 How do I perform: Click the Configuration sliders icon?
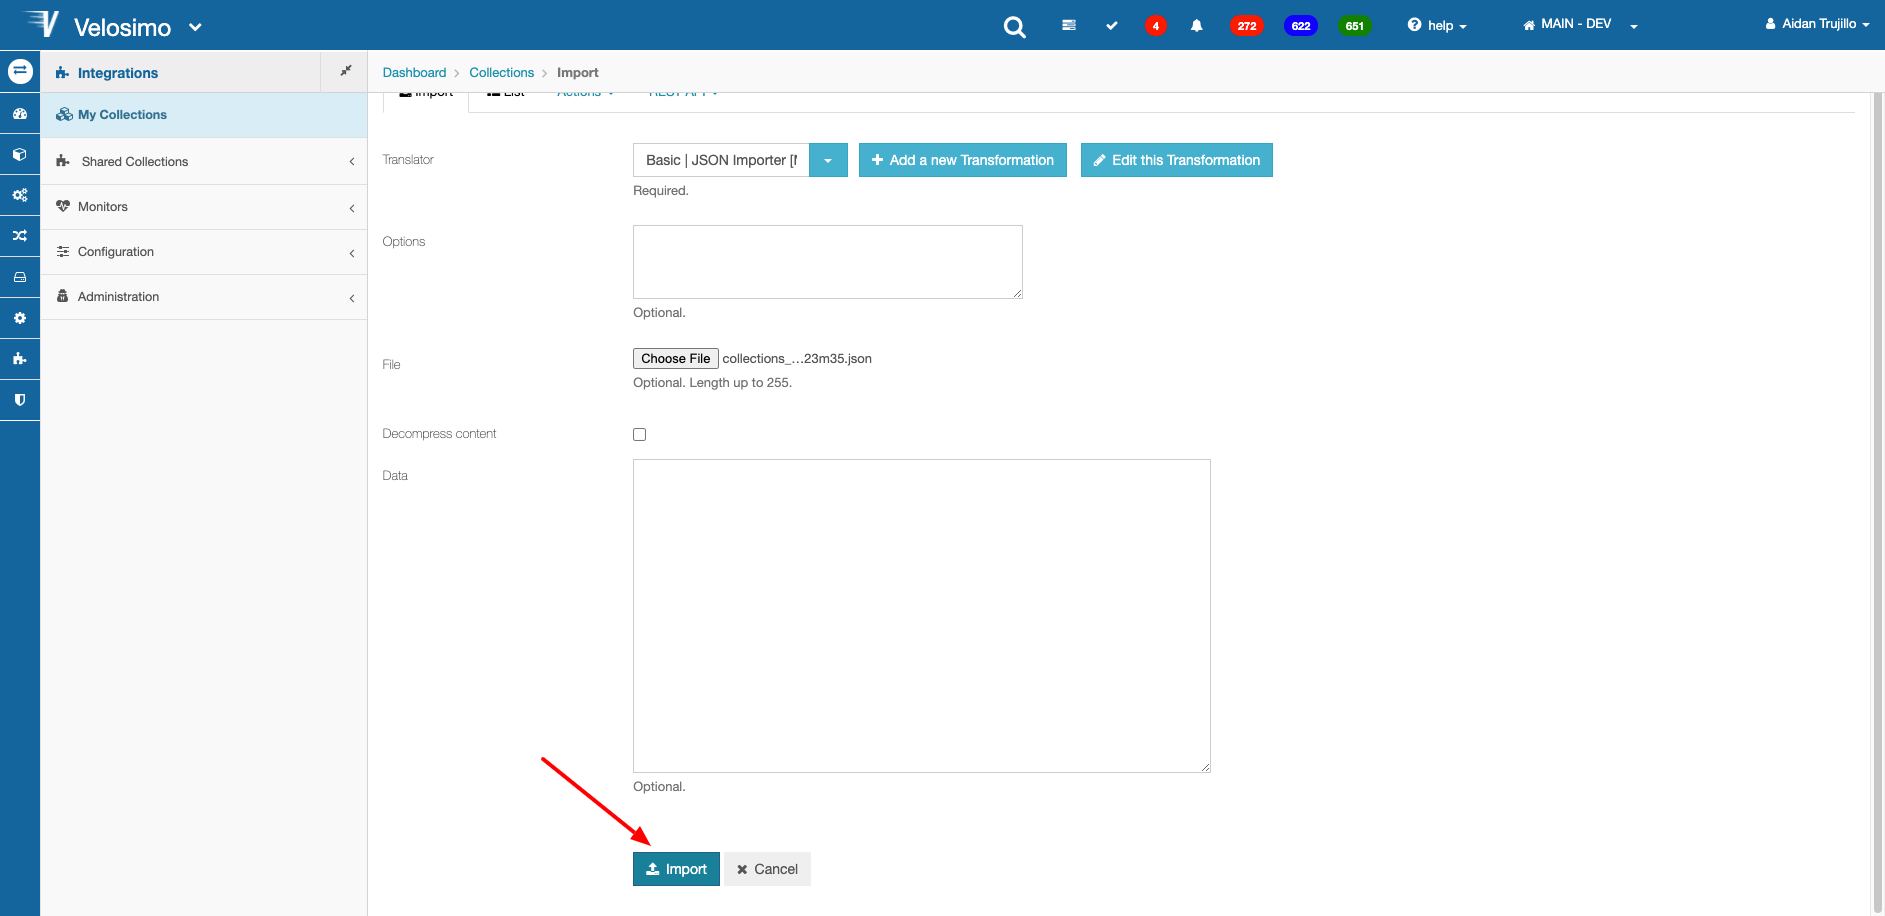click(x=63, y=251)
